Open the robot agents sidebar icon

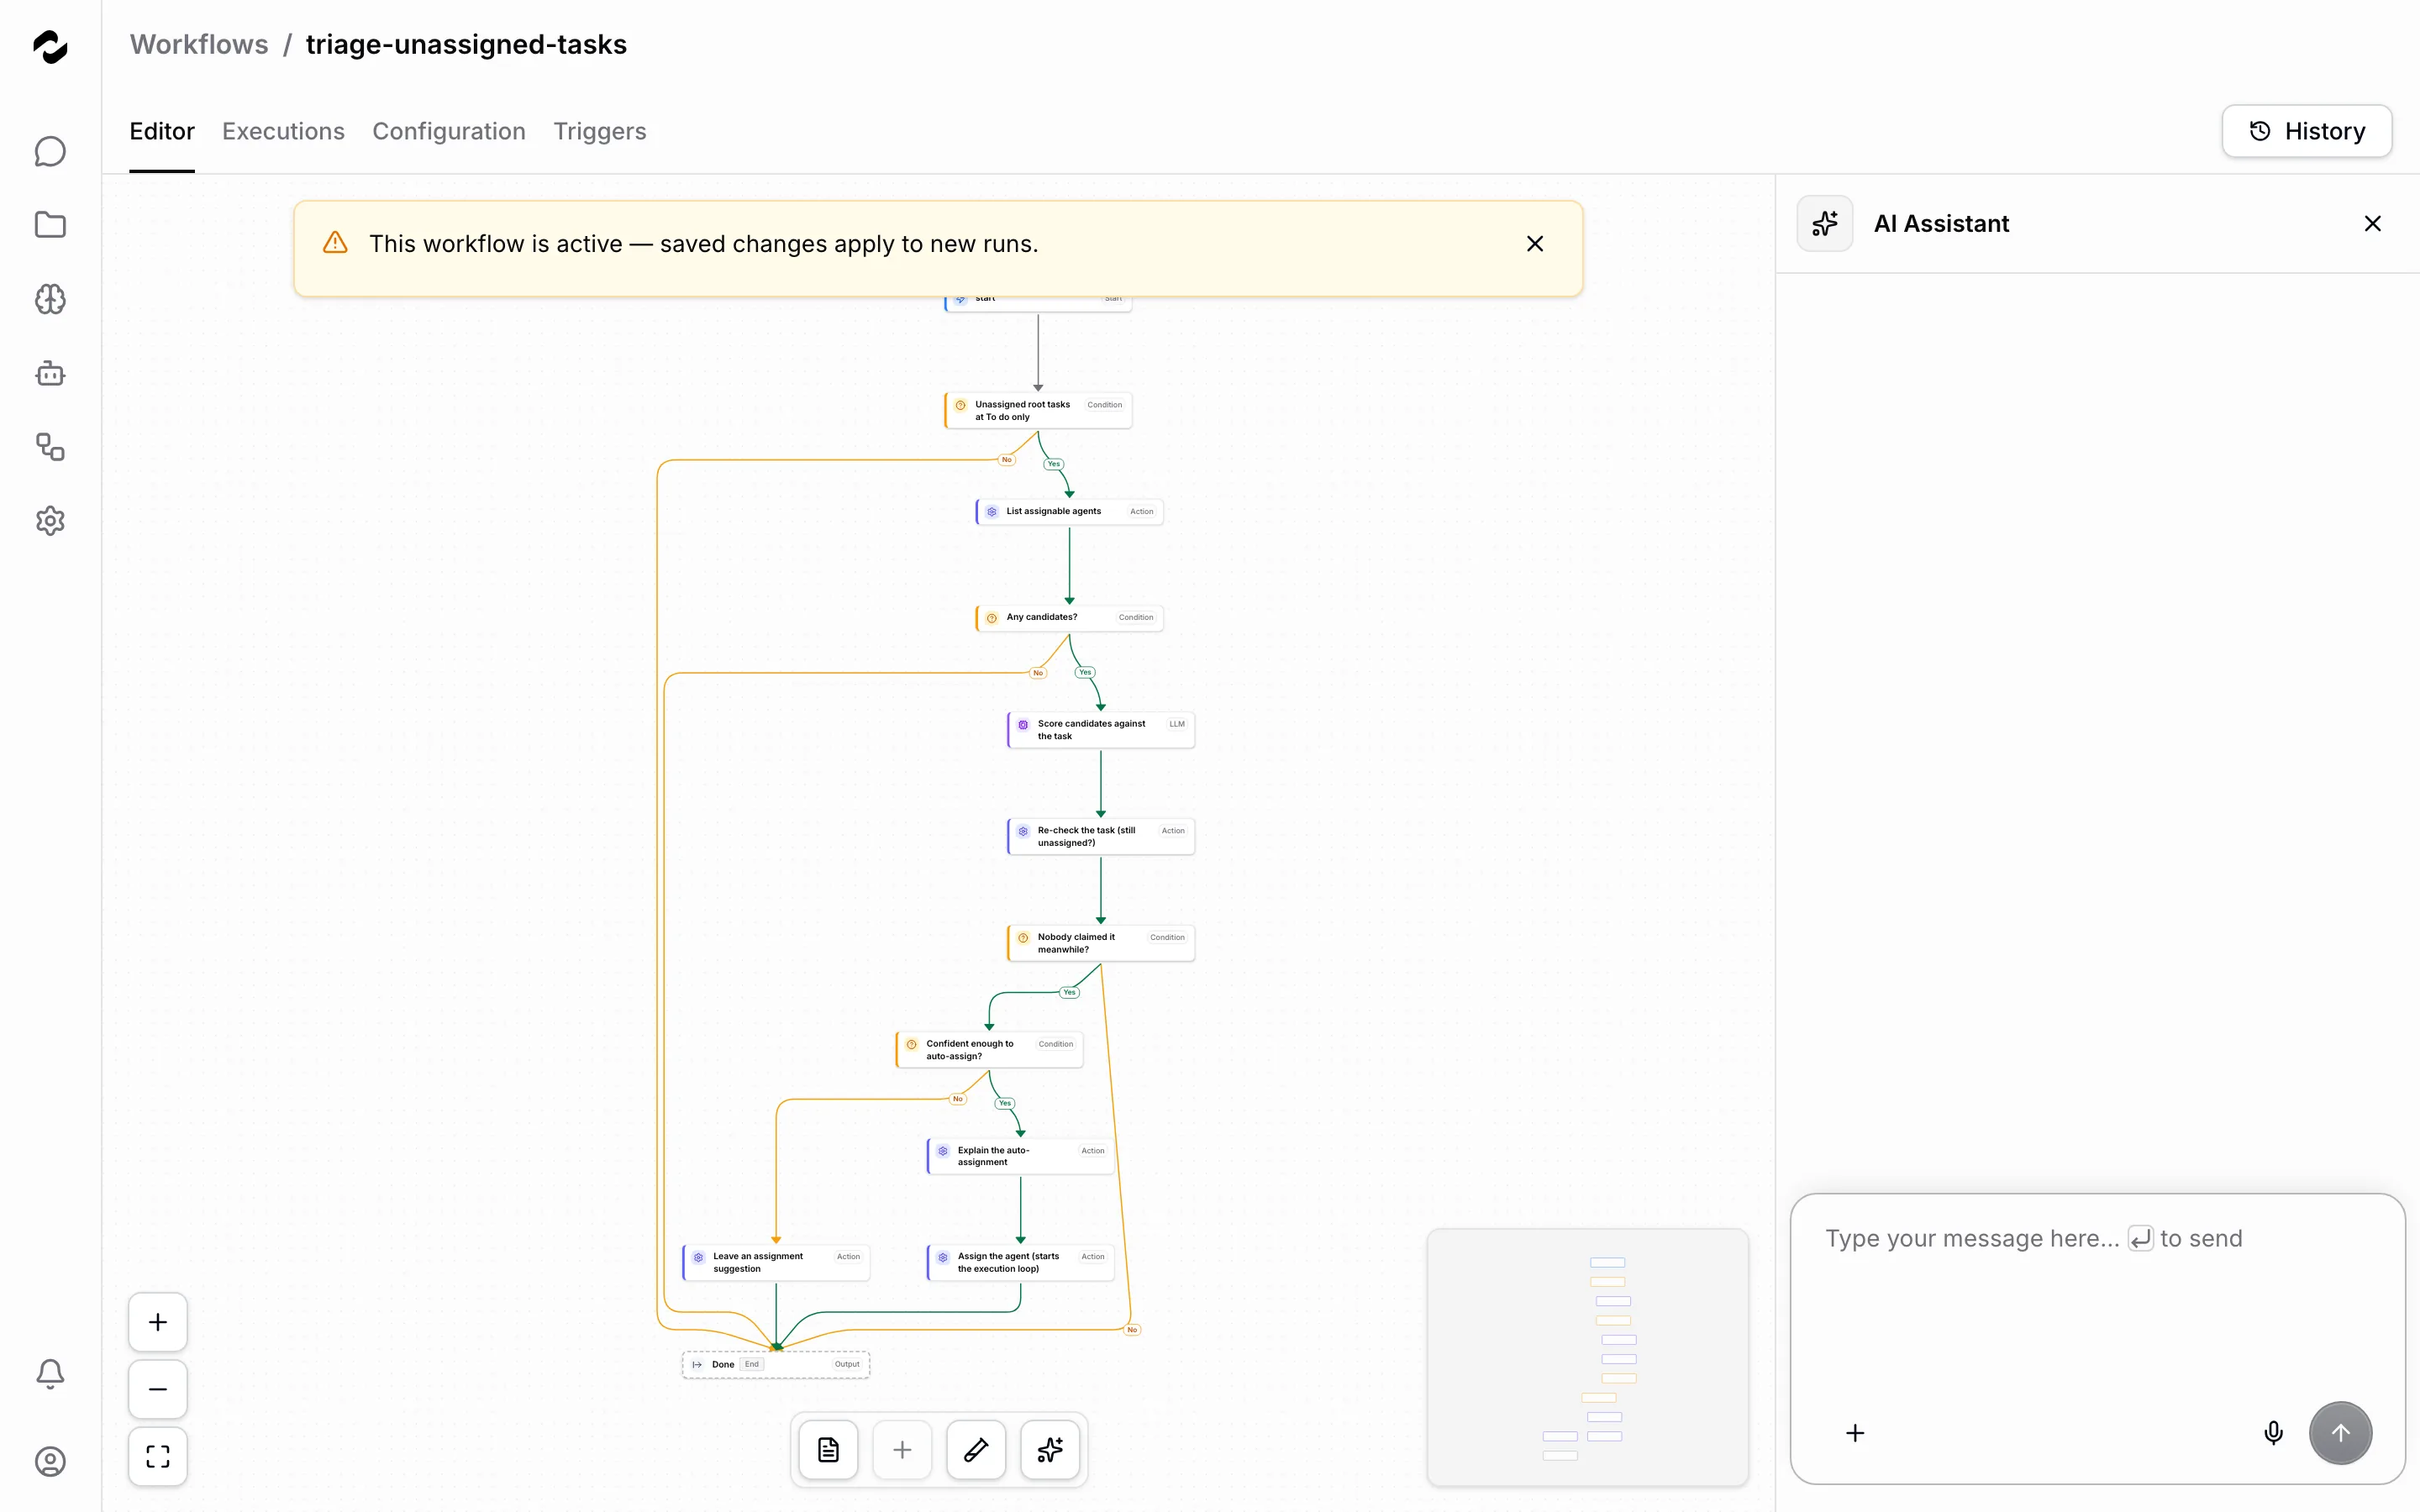pos(50,373)
